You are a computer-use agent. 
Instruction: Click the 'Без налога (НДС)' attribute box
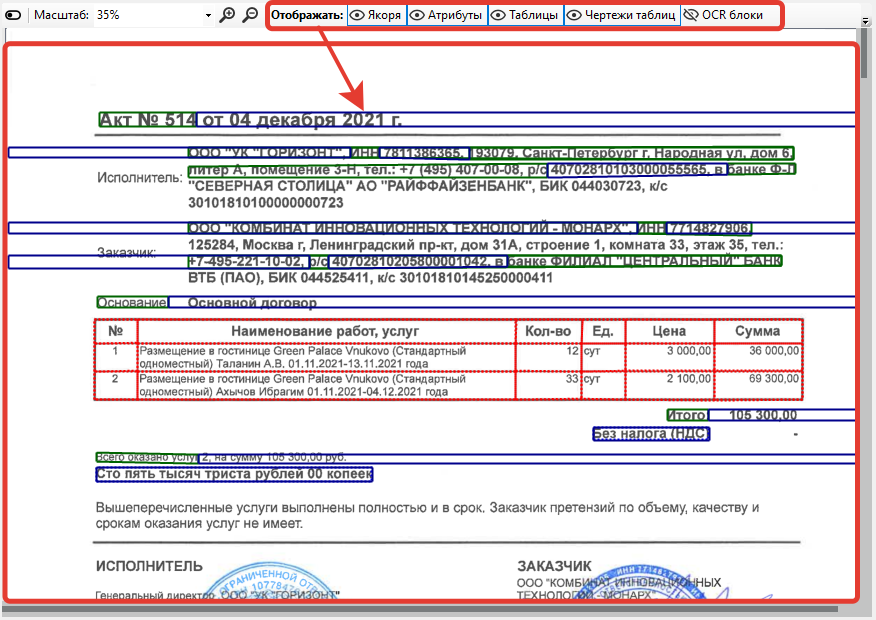coord(651,434)
